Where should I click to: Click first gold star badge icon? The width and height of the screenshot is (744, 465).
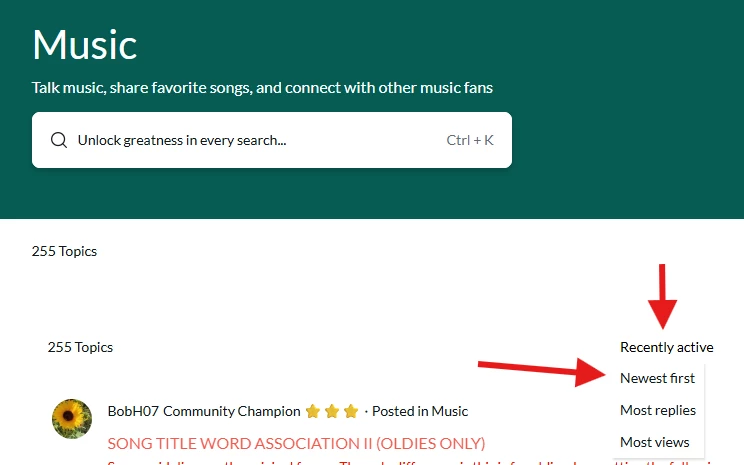313,411
